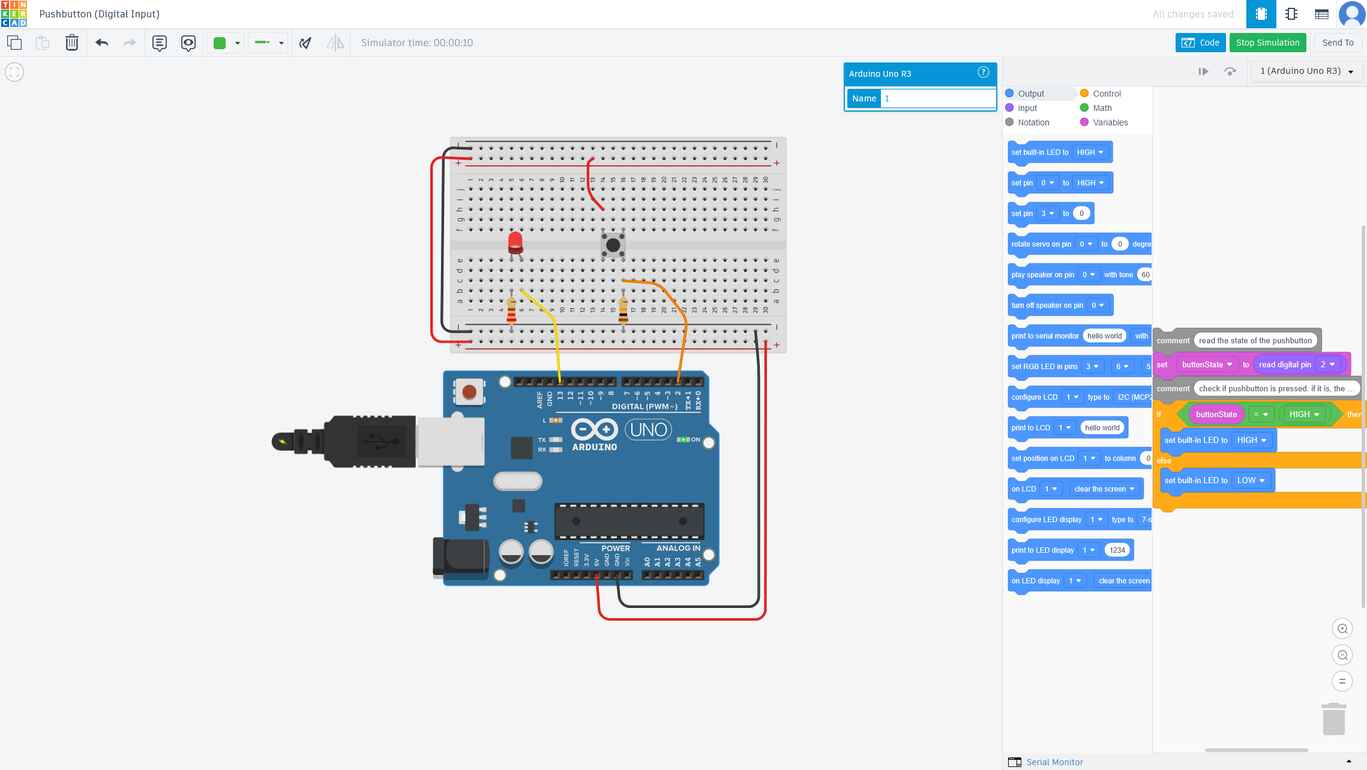Viewport: 1367px width, 770px height.
Task: Open LCD number dropdown in configure LCD block
Action: tap(1071, 397)
